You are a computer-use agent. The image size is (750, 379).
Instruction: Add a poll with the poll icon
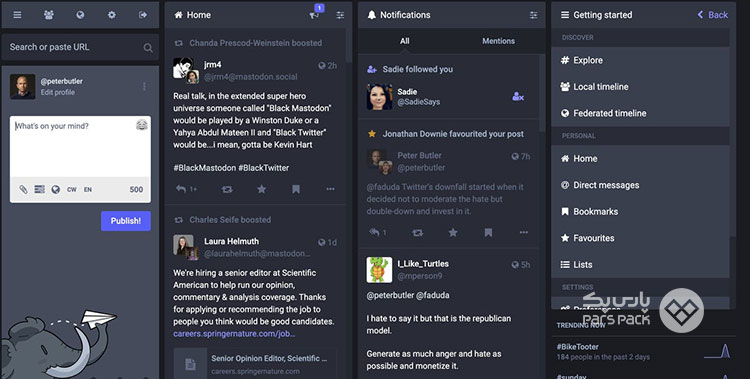pos(39,190)
